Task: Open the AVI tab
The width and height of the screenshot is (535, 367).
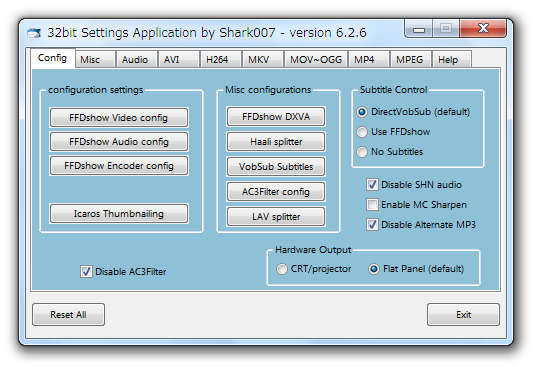Action: [178, 60]
